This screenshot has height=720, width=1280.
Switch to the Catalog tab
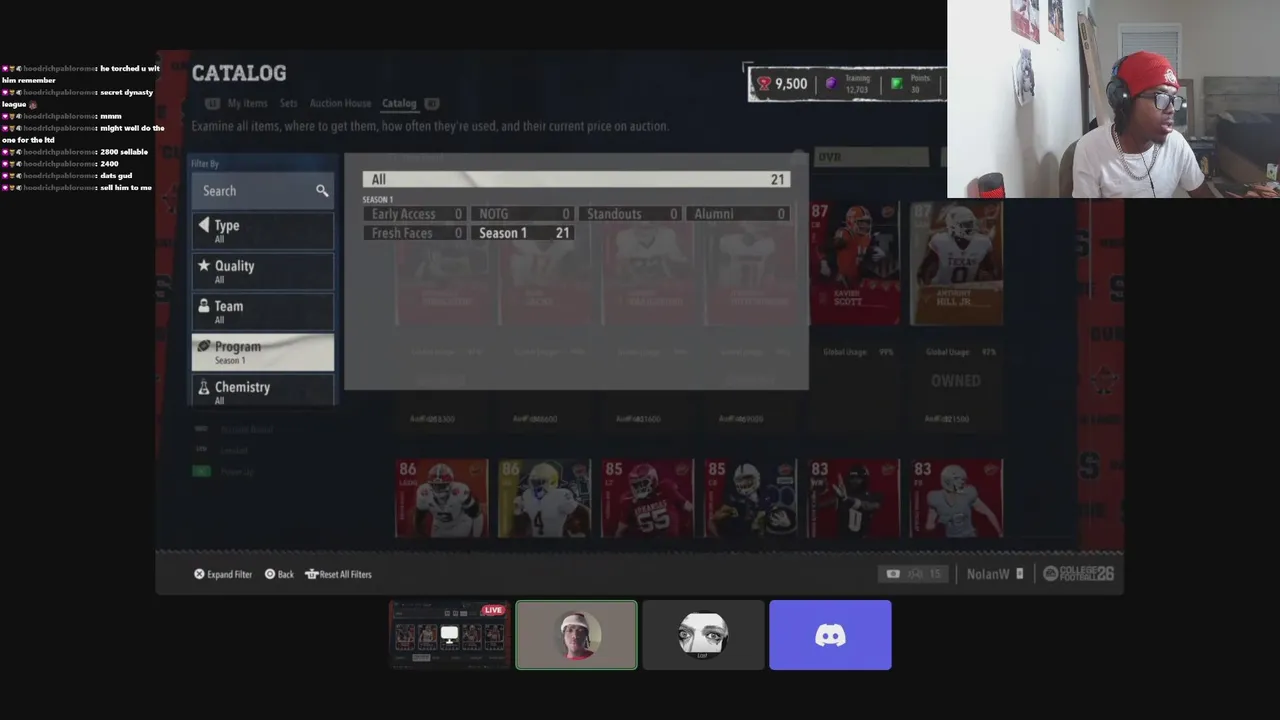[x=399, y=103]
